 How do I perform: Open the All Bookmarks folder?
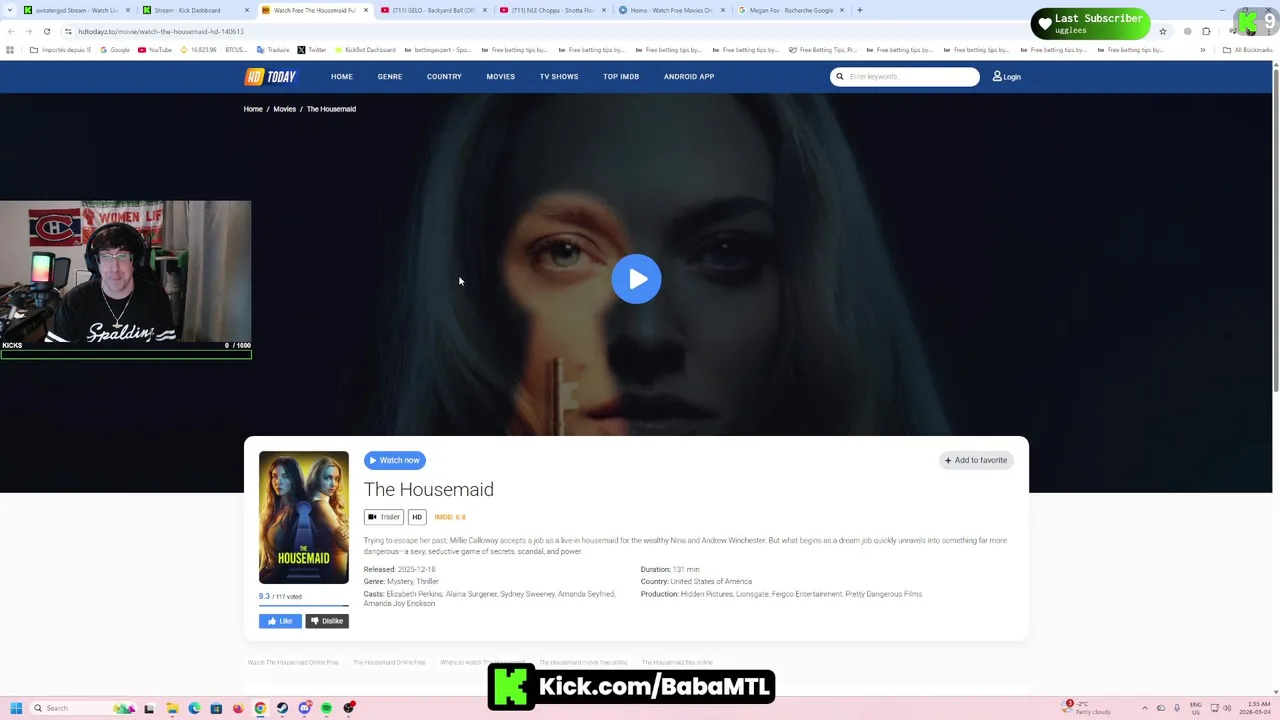click(x=1247, y=50)
